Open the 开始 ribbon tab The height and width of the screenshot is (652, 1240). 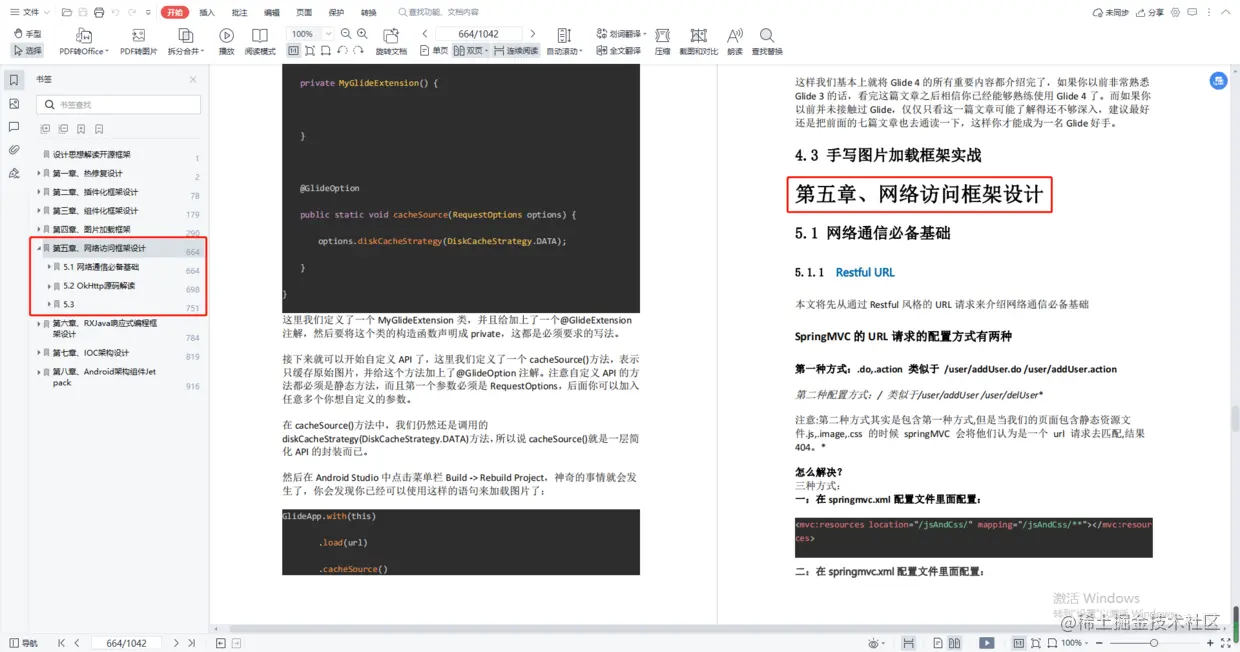[175, 12]
